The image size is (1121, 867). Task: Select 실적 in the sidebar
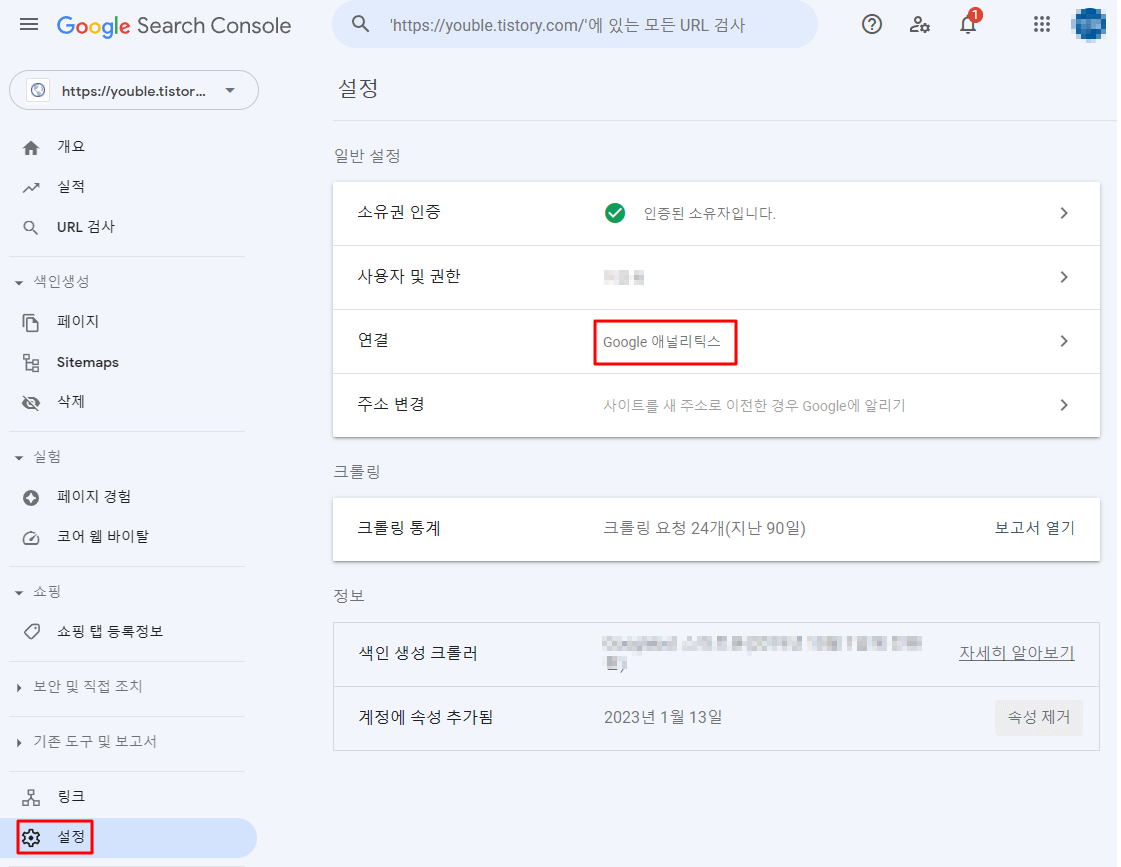(x=70, y=186)
